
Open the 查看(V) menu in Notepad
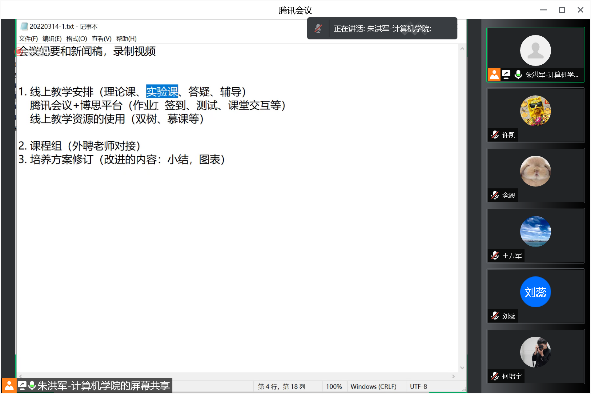(101, 38)
